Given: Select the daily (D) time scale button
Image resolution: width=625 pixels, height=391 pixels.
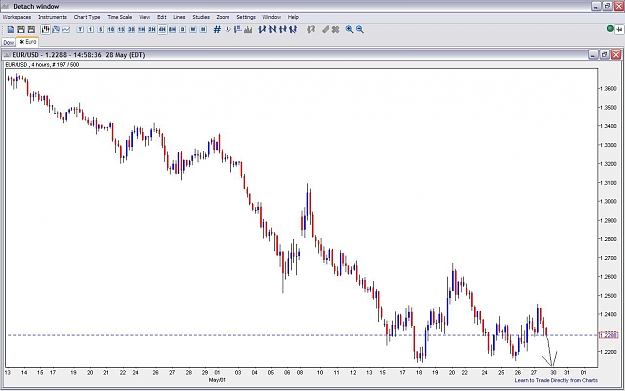Looking at the screenshot, I should (x=183, y=29).
